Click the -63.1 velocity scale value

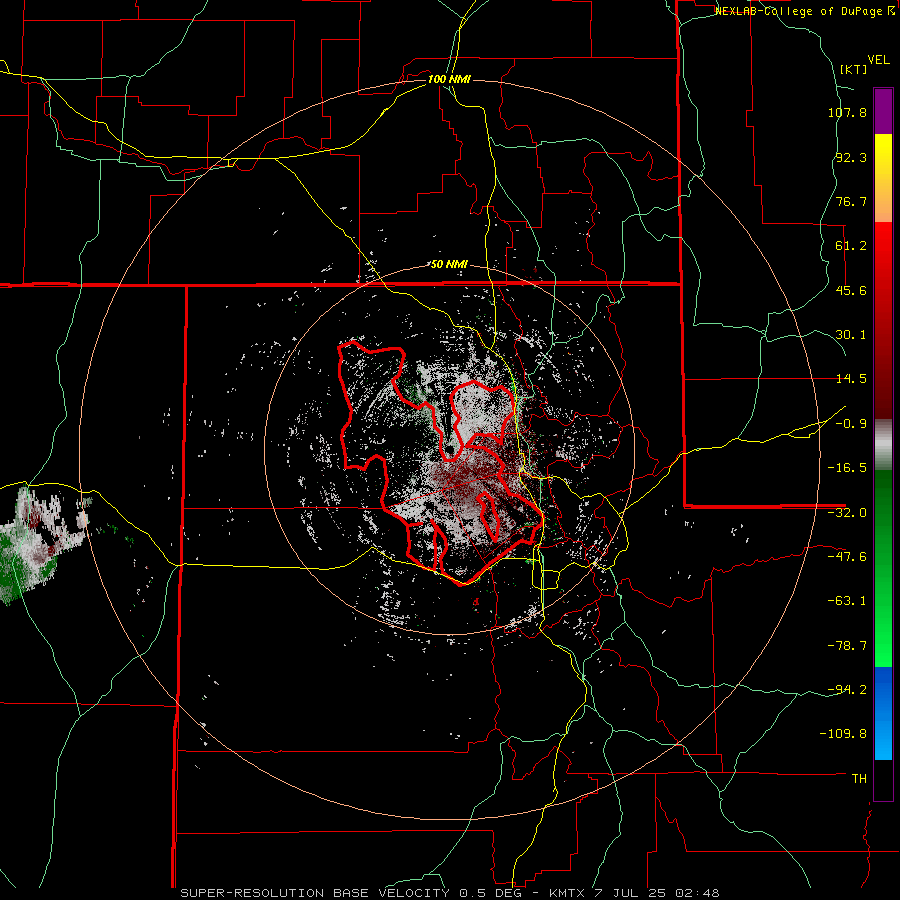[847, 601]
